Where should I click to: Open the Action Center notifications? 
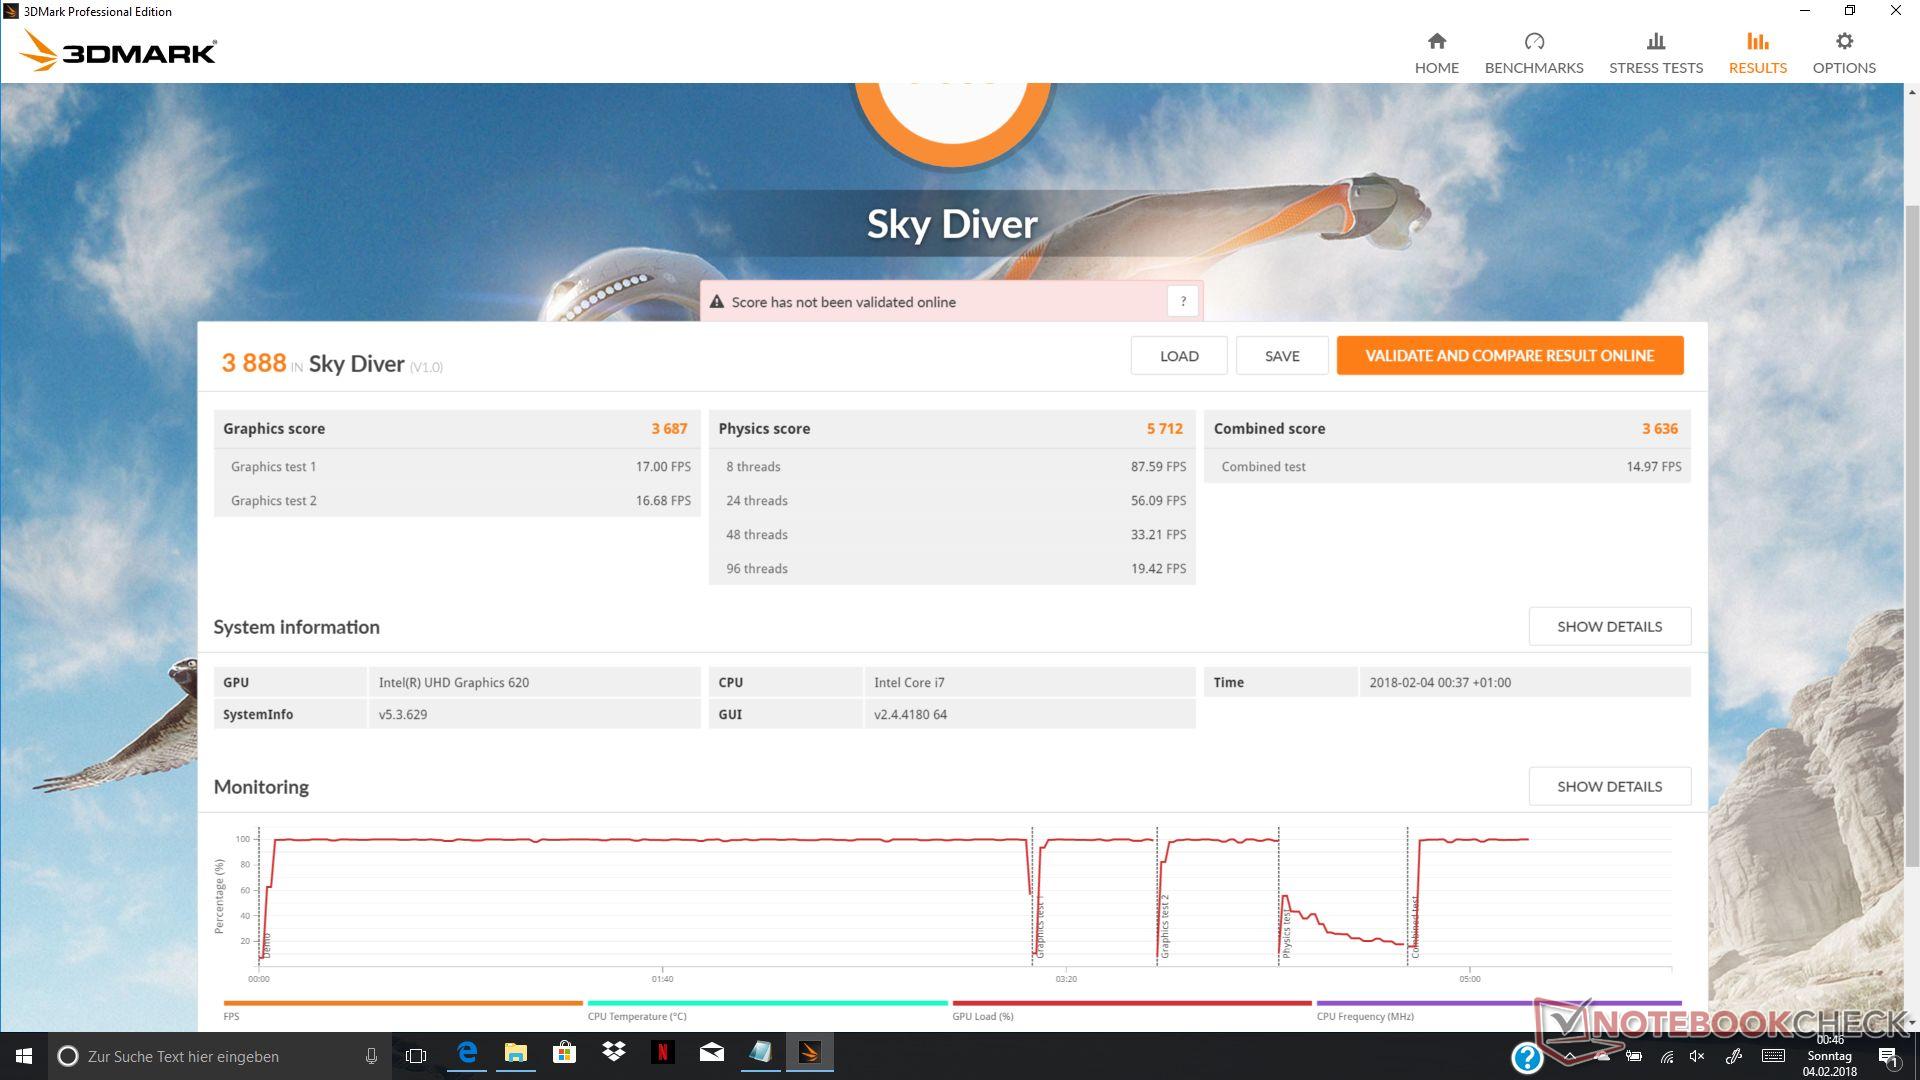click(x=1888, y=1057)
